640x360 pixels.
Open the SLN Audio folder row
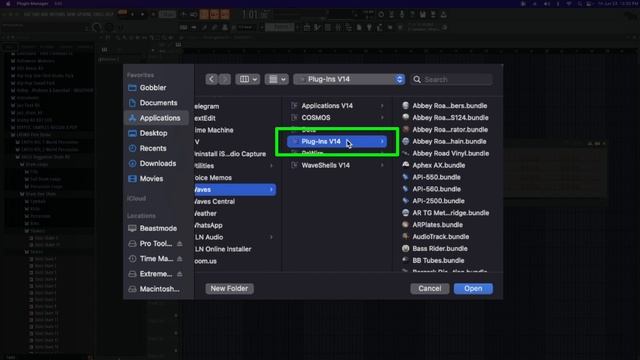(235, 237)
